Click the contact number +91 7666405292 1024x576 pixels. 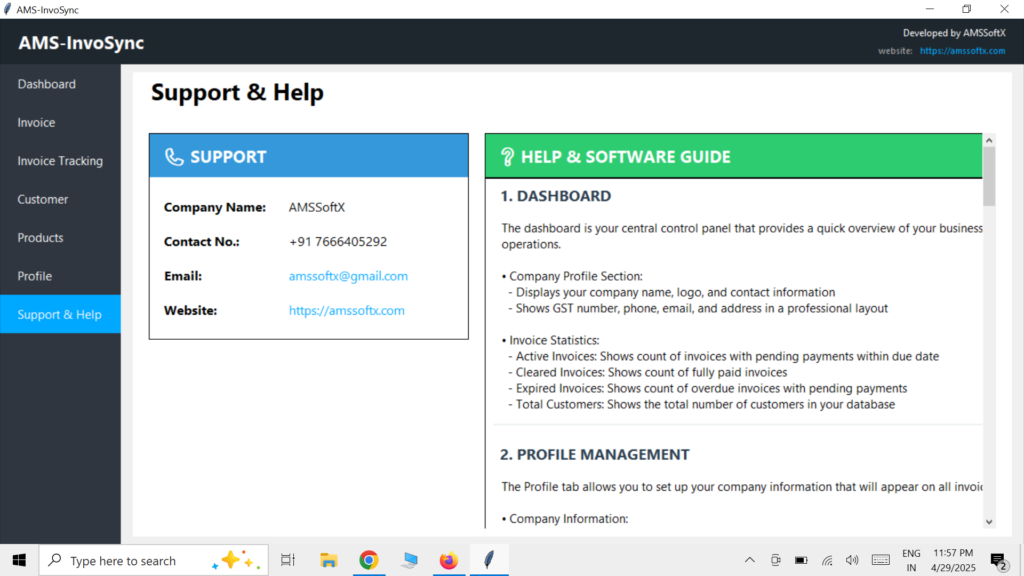point(338,242)
